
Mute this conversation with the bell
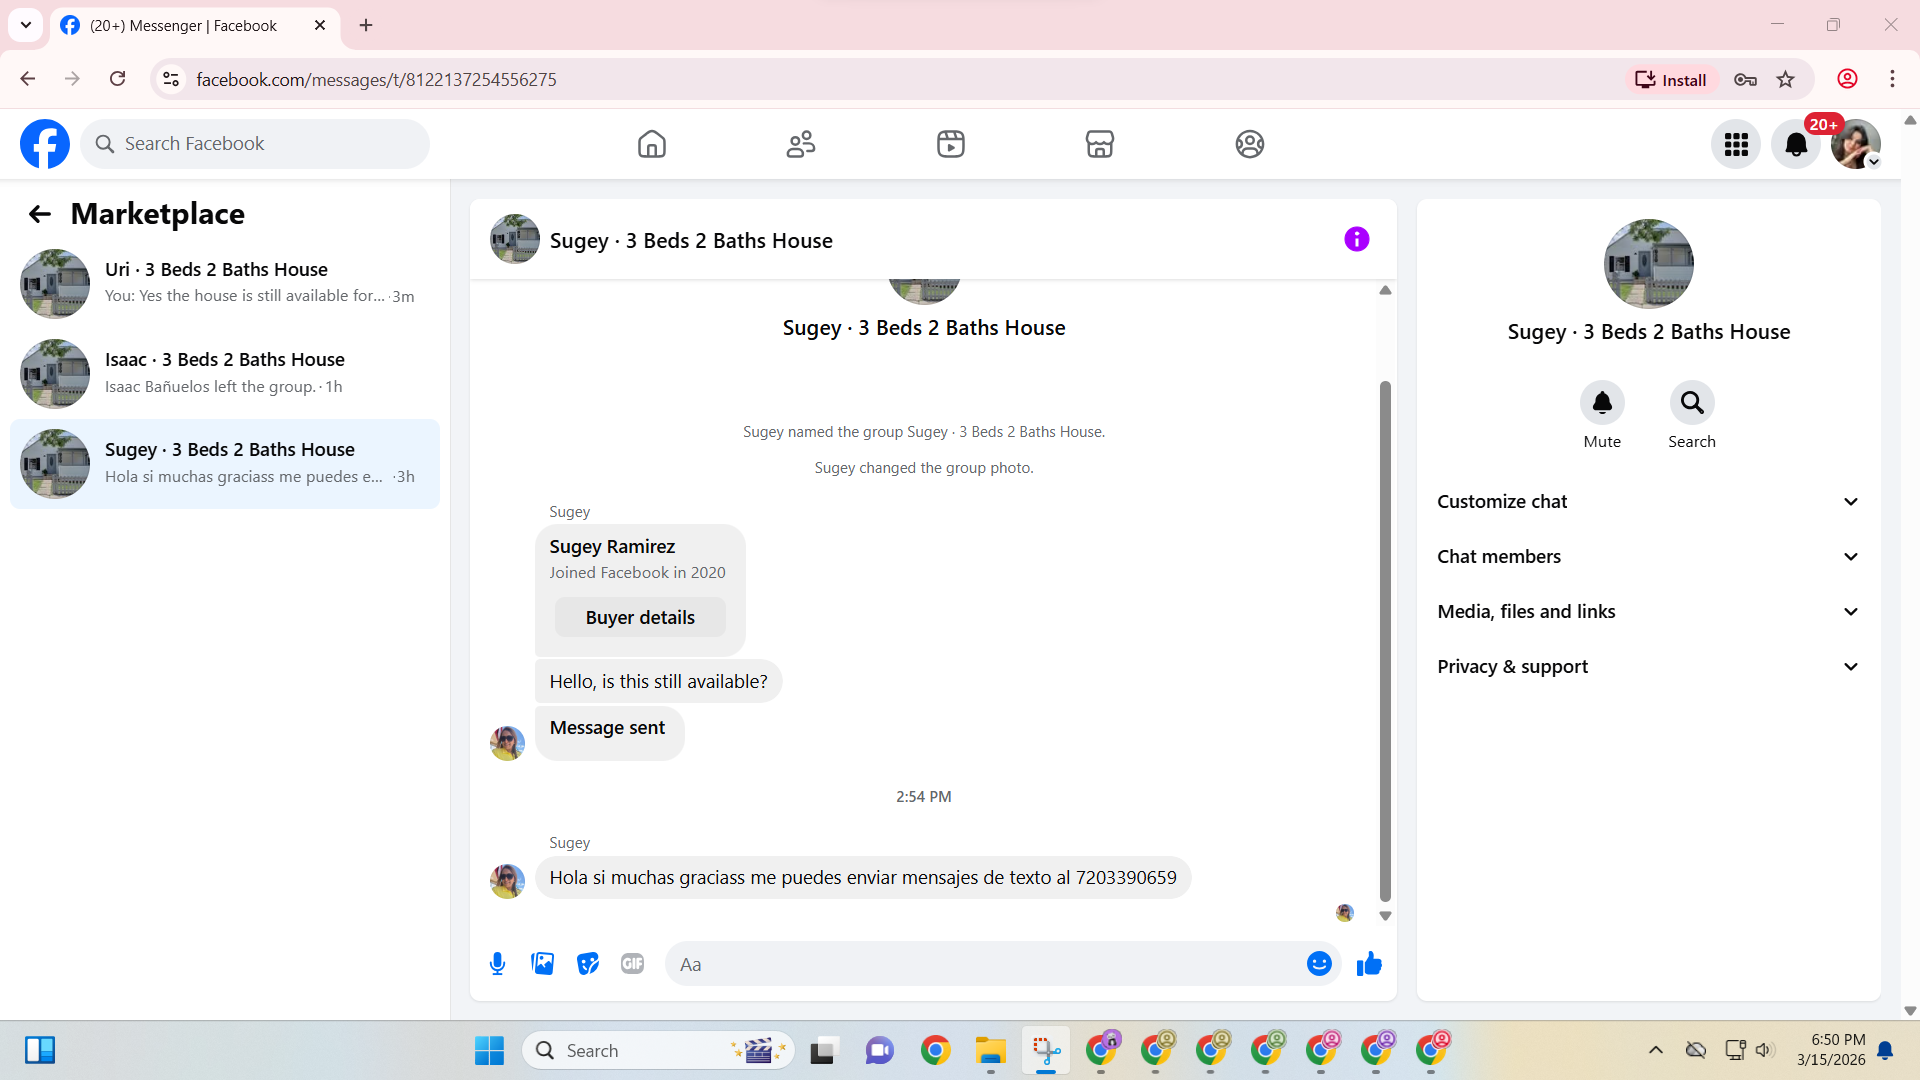pos(1602,403)
